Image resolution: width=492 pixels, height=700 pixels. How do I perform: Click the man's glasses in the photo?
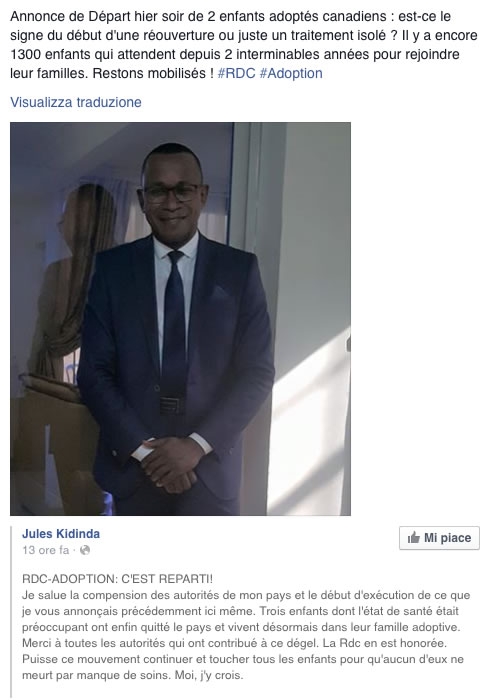click(171, 193)
